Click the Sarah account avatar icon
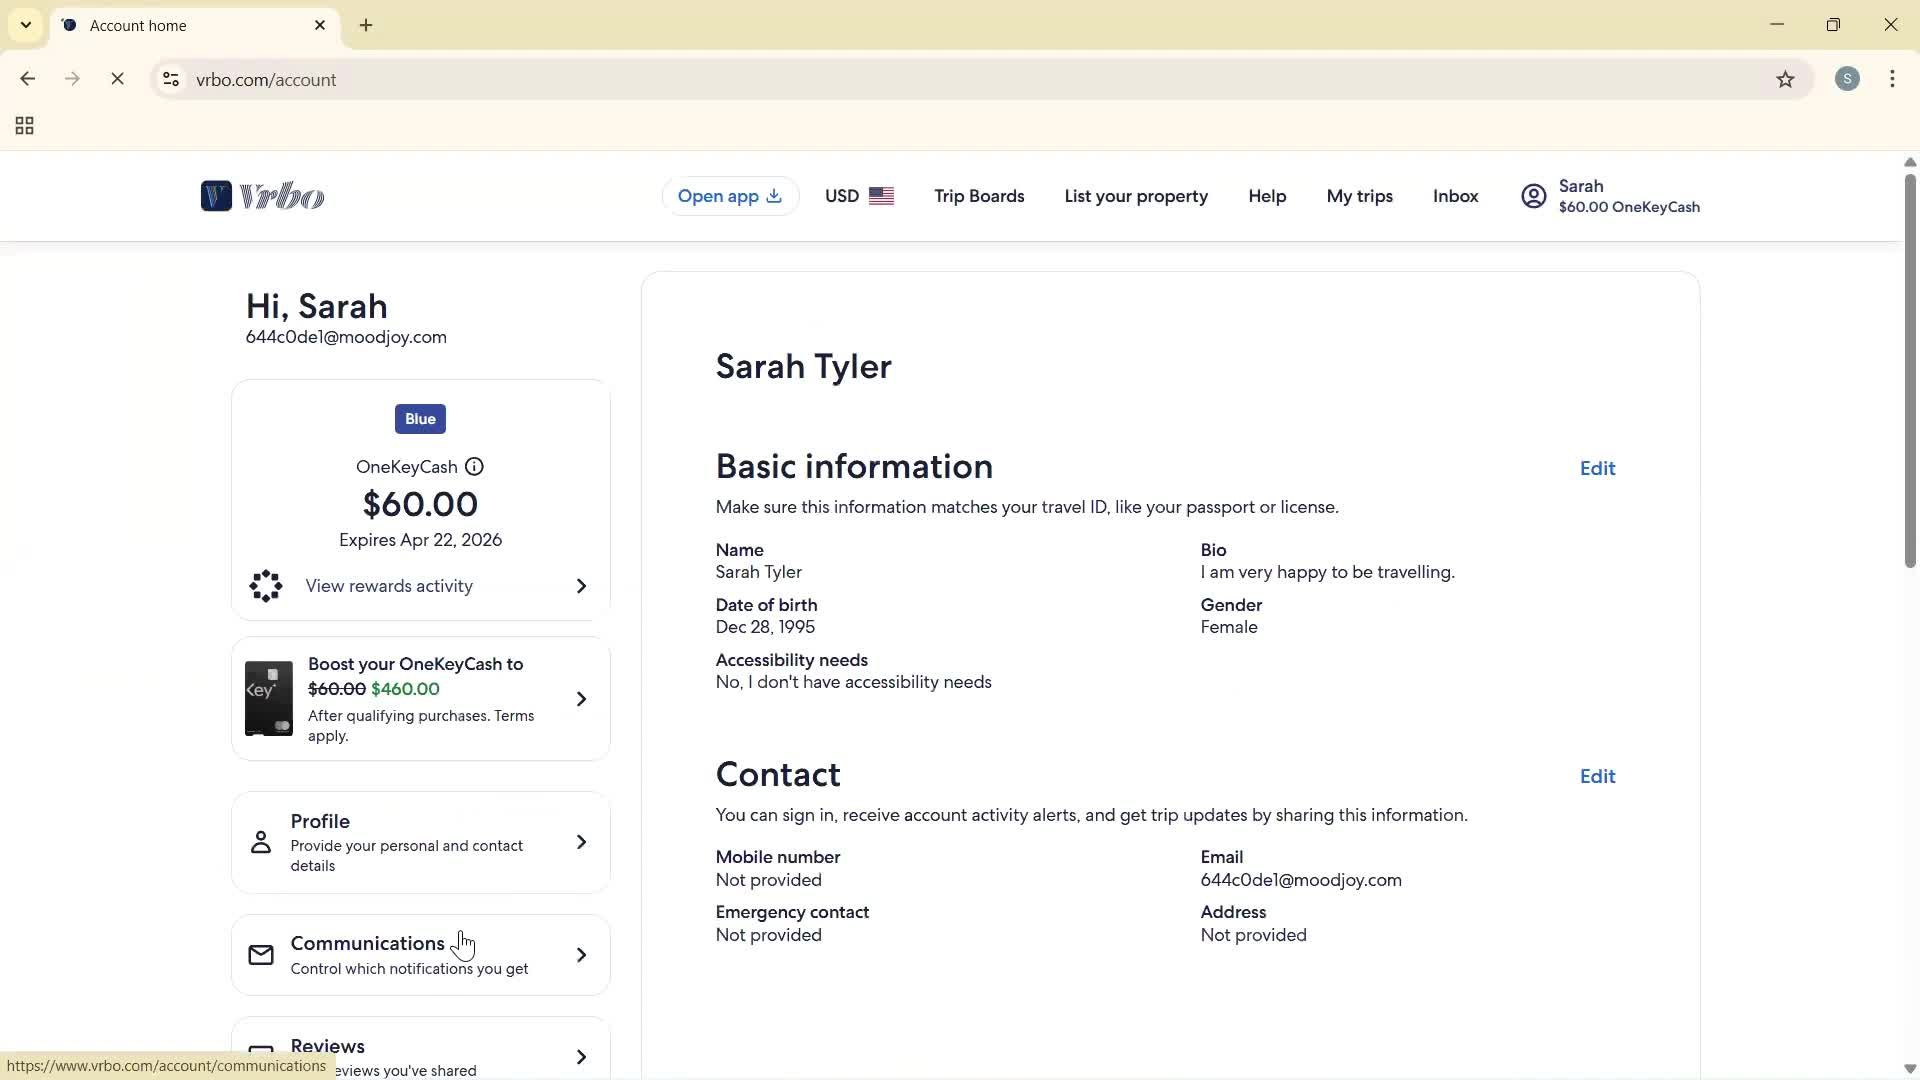 [x=1533, y=196]
